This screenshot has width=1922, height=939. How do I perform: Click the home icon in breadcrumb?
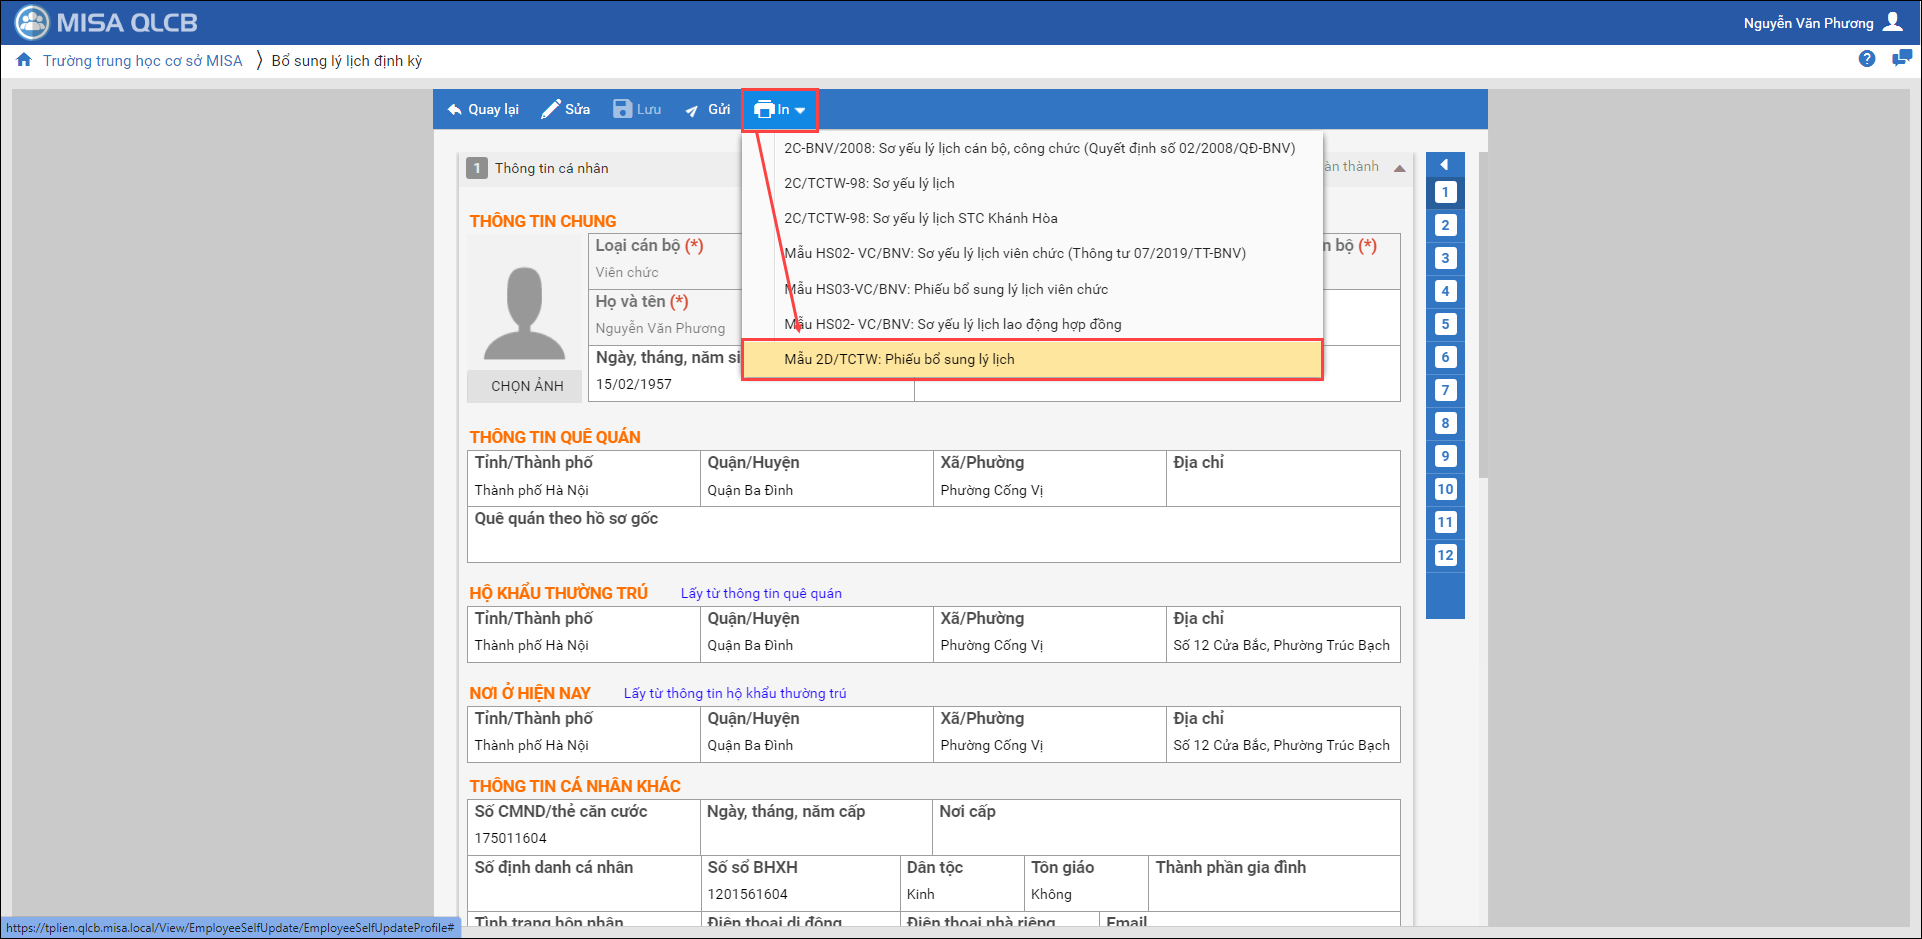point(24,60)
